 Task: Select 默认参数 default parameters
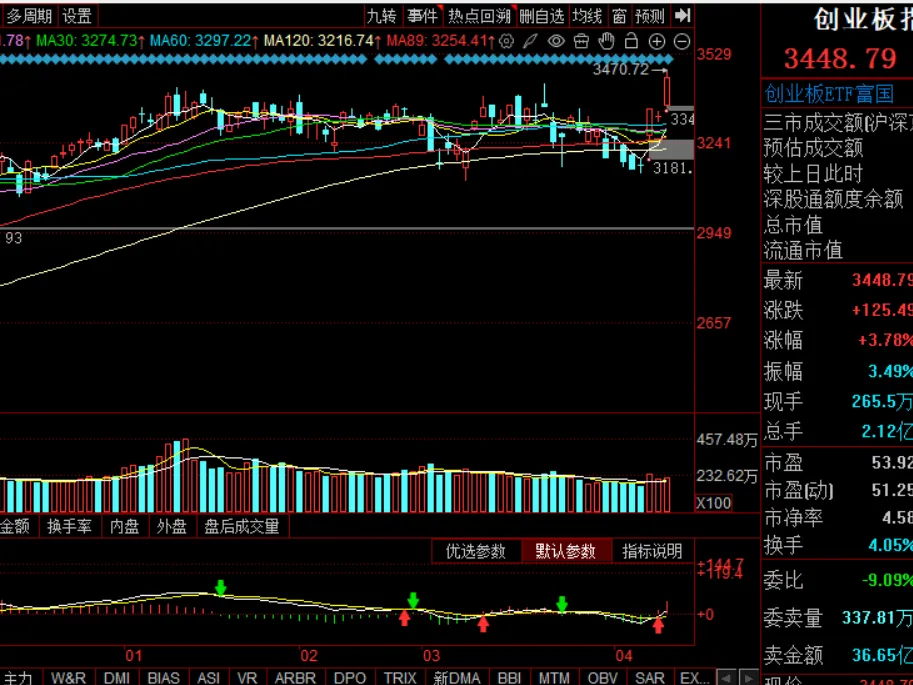[565, 551]
